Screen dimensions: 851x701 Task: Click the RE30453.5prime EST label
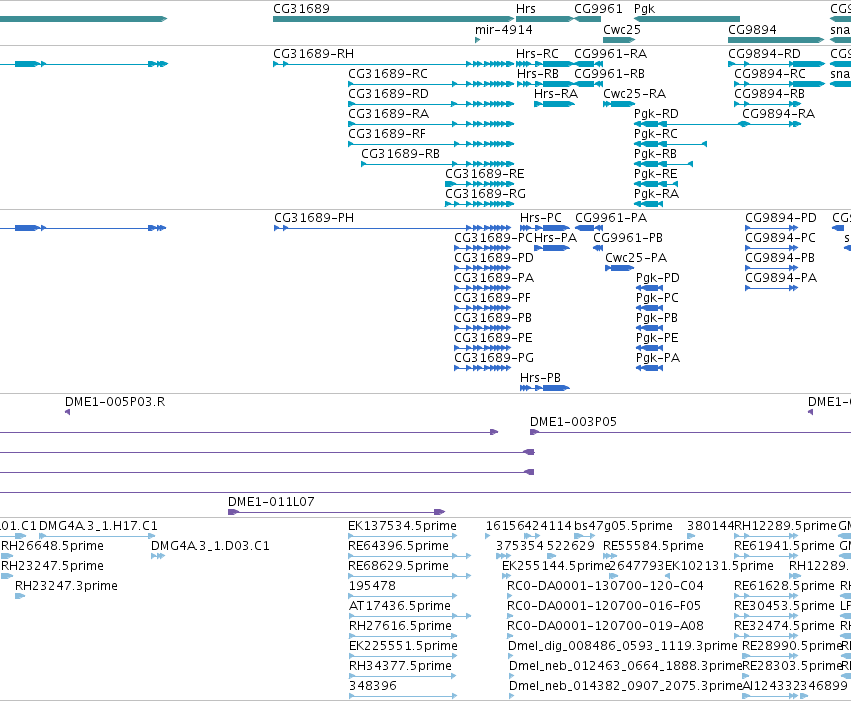[x=784, y=606]
